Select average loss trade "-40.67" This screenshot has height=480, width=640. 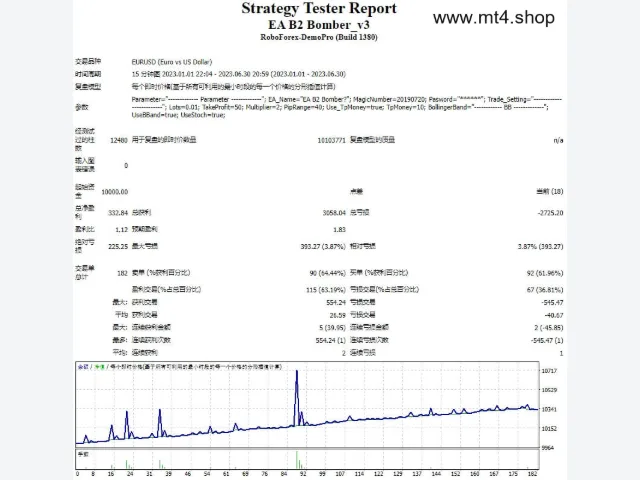click(554, 315)
